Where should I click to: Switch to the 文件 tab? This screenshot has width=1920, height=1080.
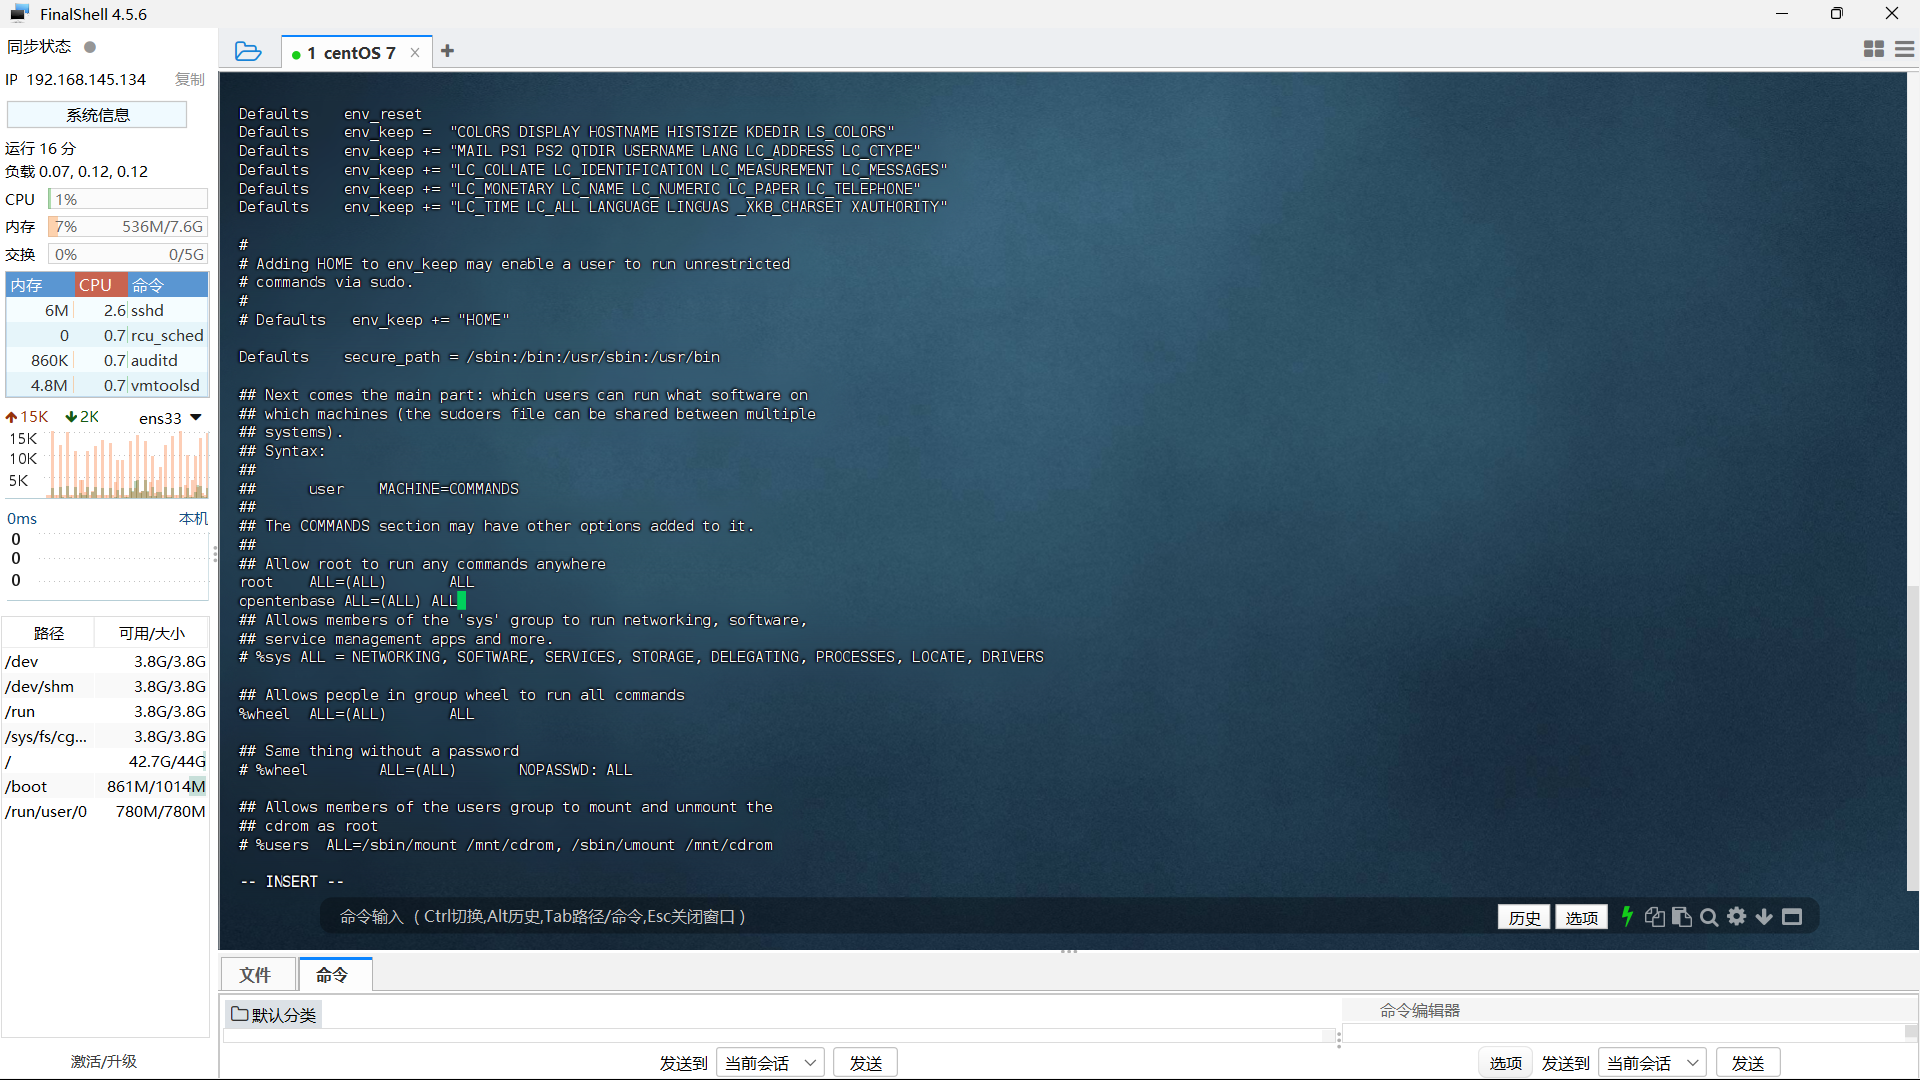(255, 974)
